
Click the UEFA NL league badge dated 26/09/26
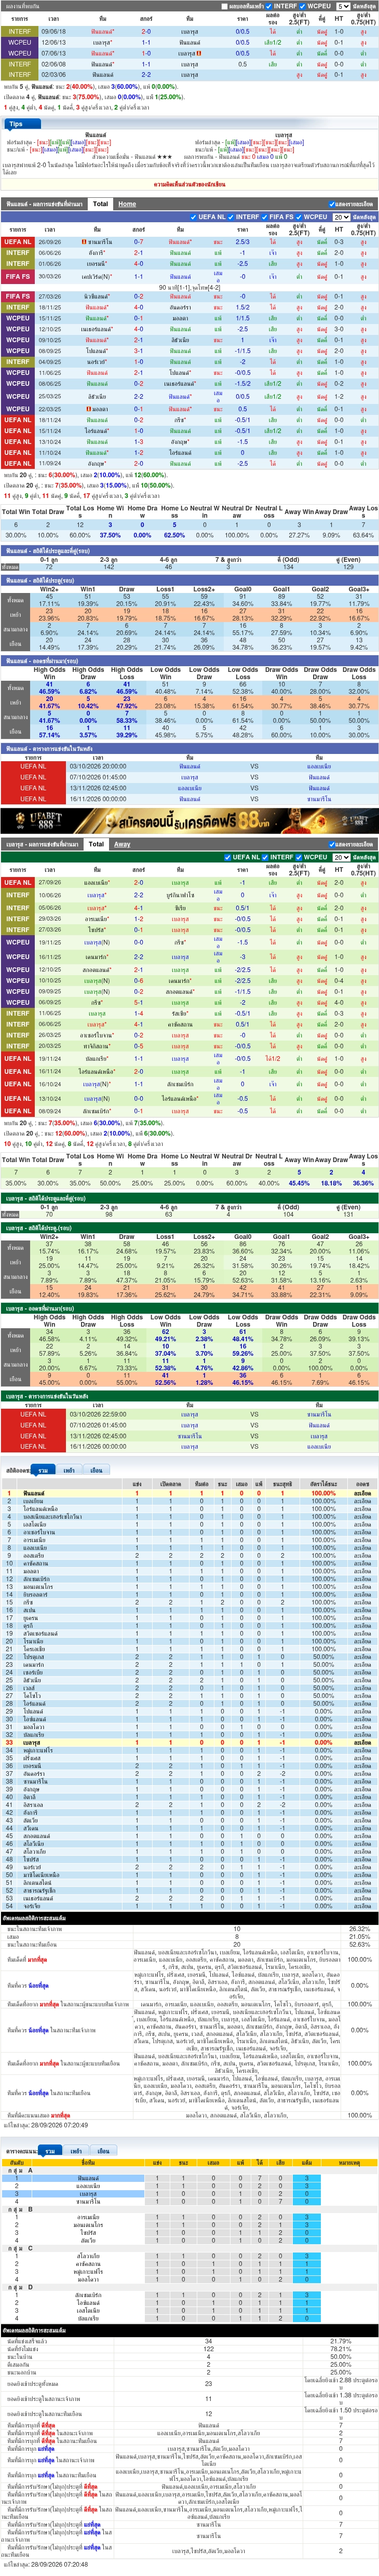point(18,242)
